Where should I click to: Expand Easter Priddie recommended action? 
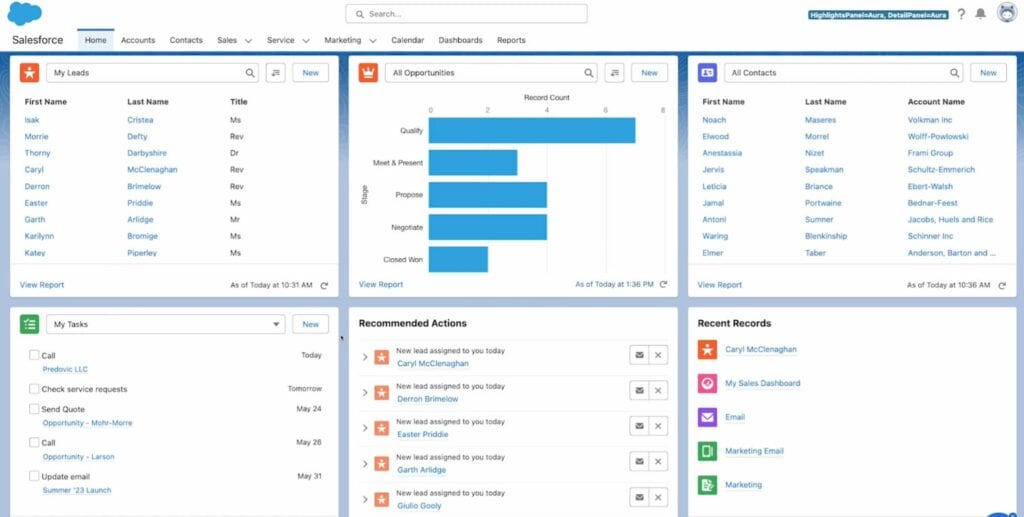click(365, 428)
